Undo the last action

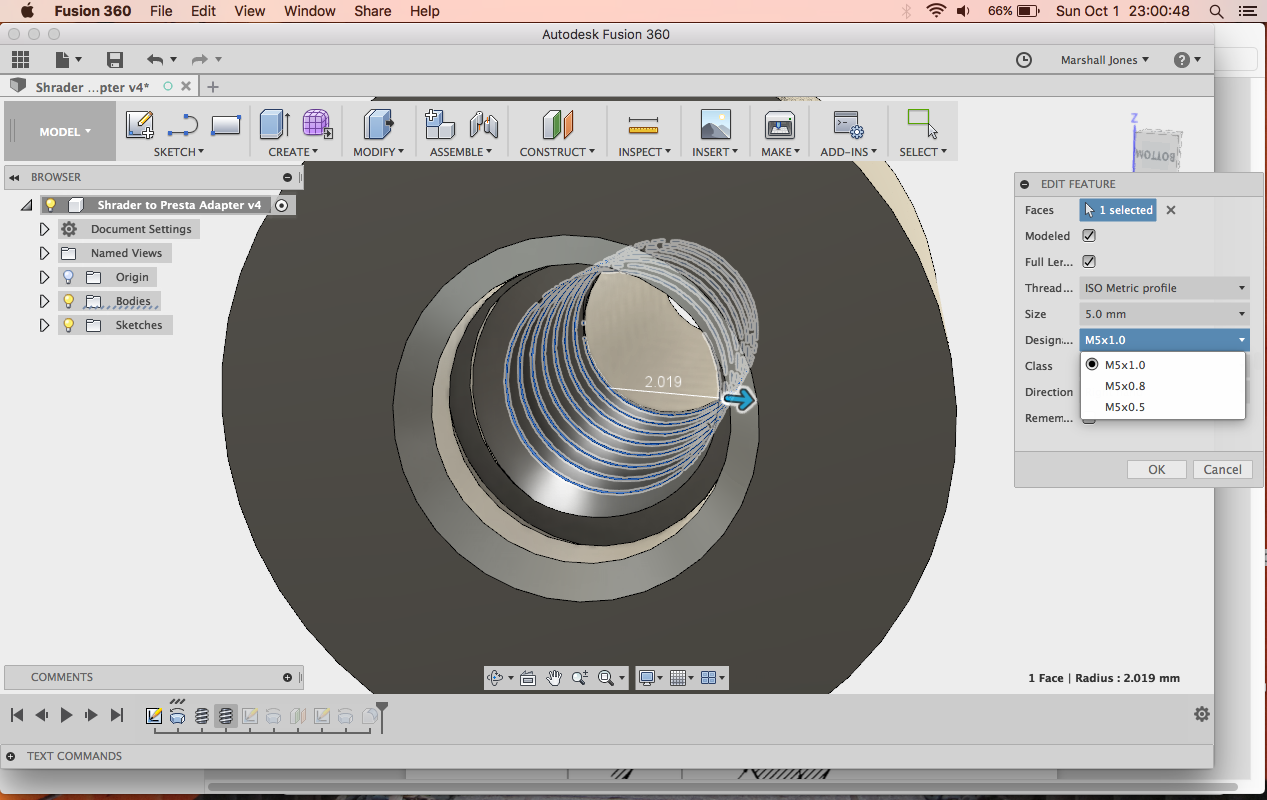tap(155, 60)
